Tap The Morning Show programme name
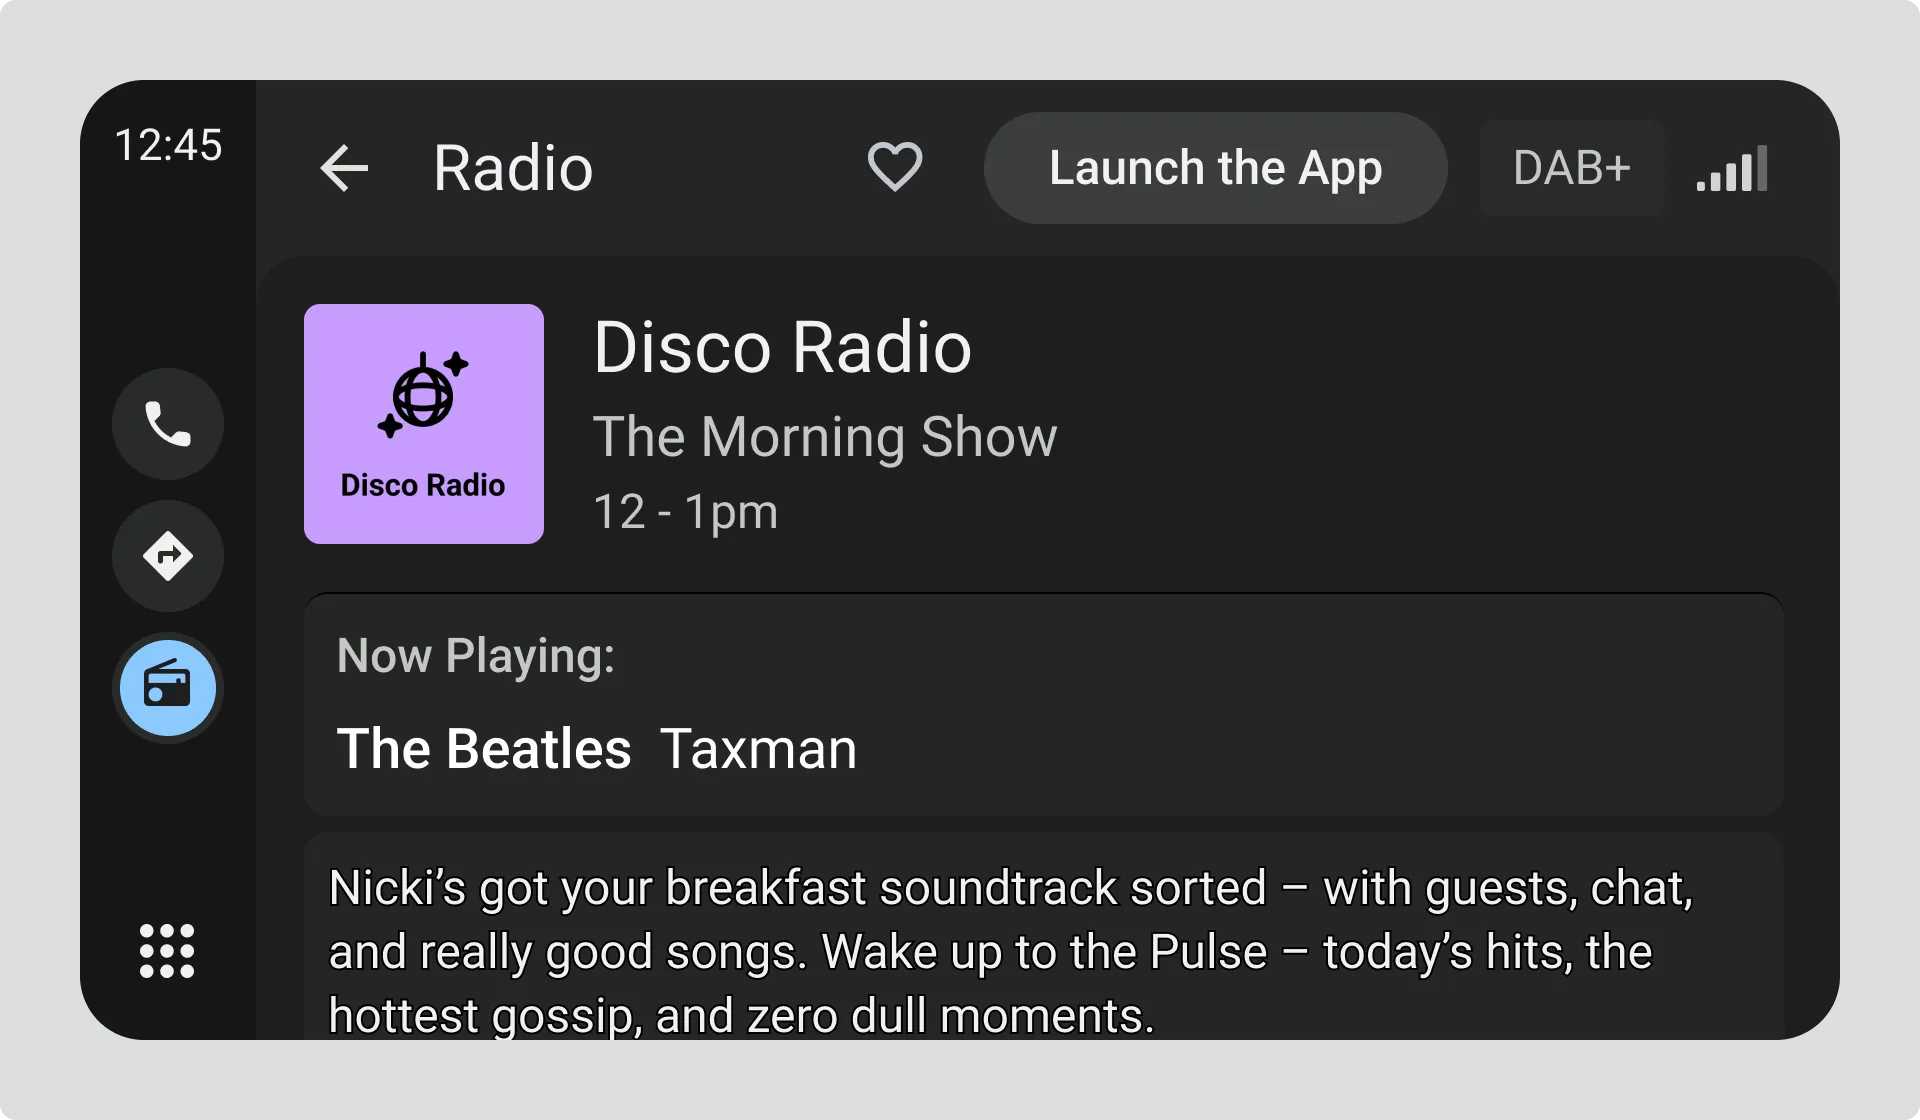This screenshot has height=1120, width=1920. pyautogui.click(x=824, y=437)
